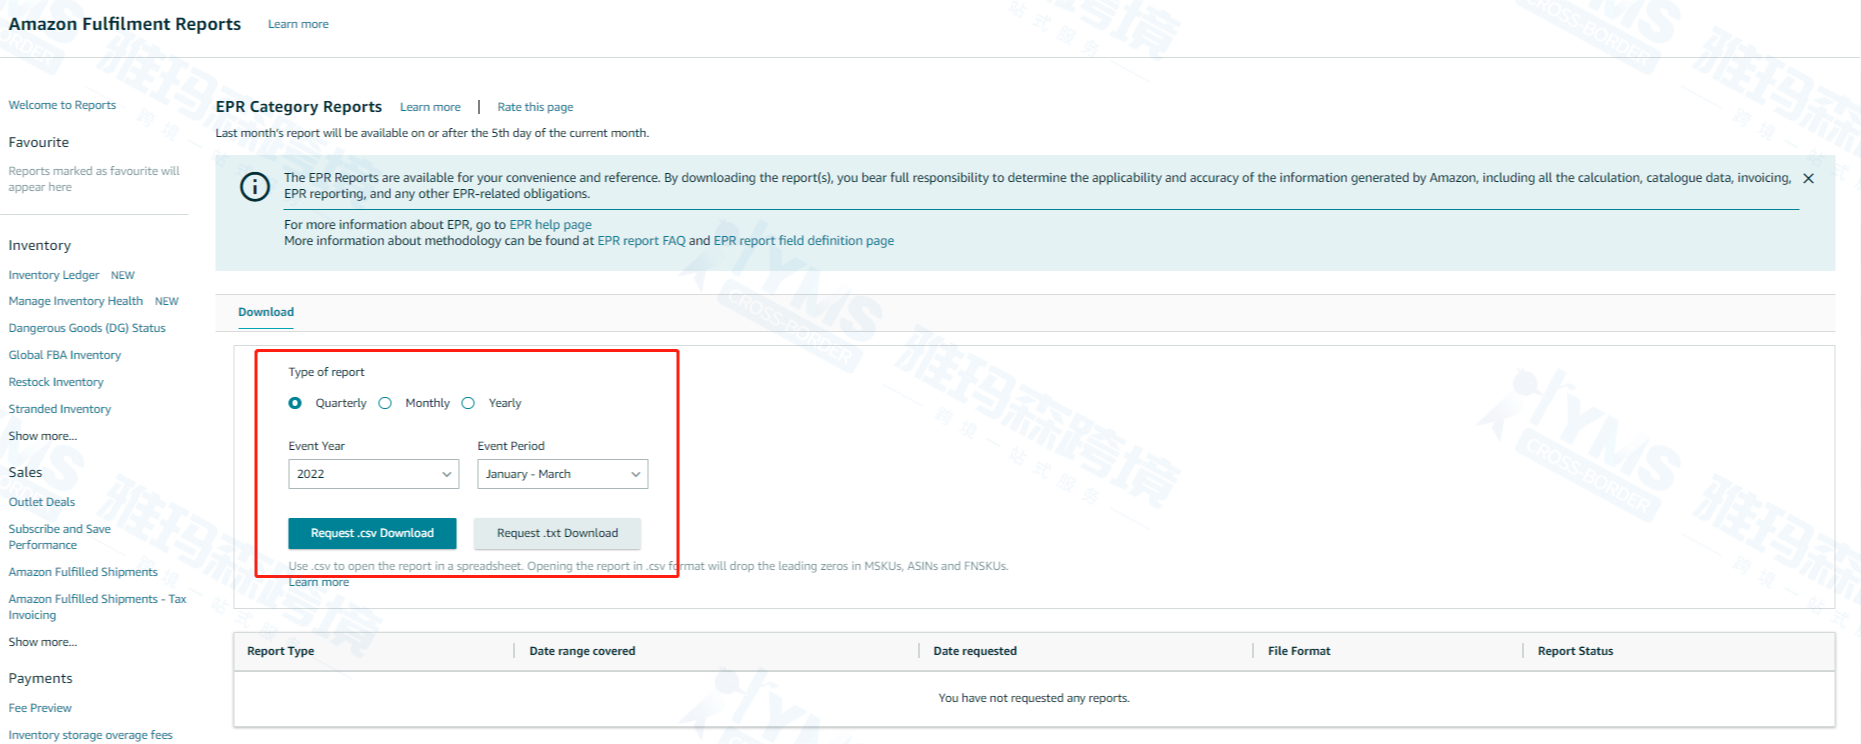Open Manage Inventory Health report
Viewport: 1861px width, 744px height.
click(x=76, y=301)
